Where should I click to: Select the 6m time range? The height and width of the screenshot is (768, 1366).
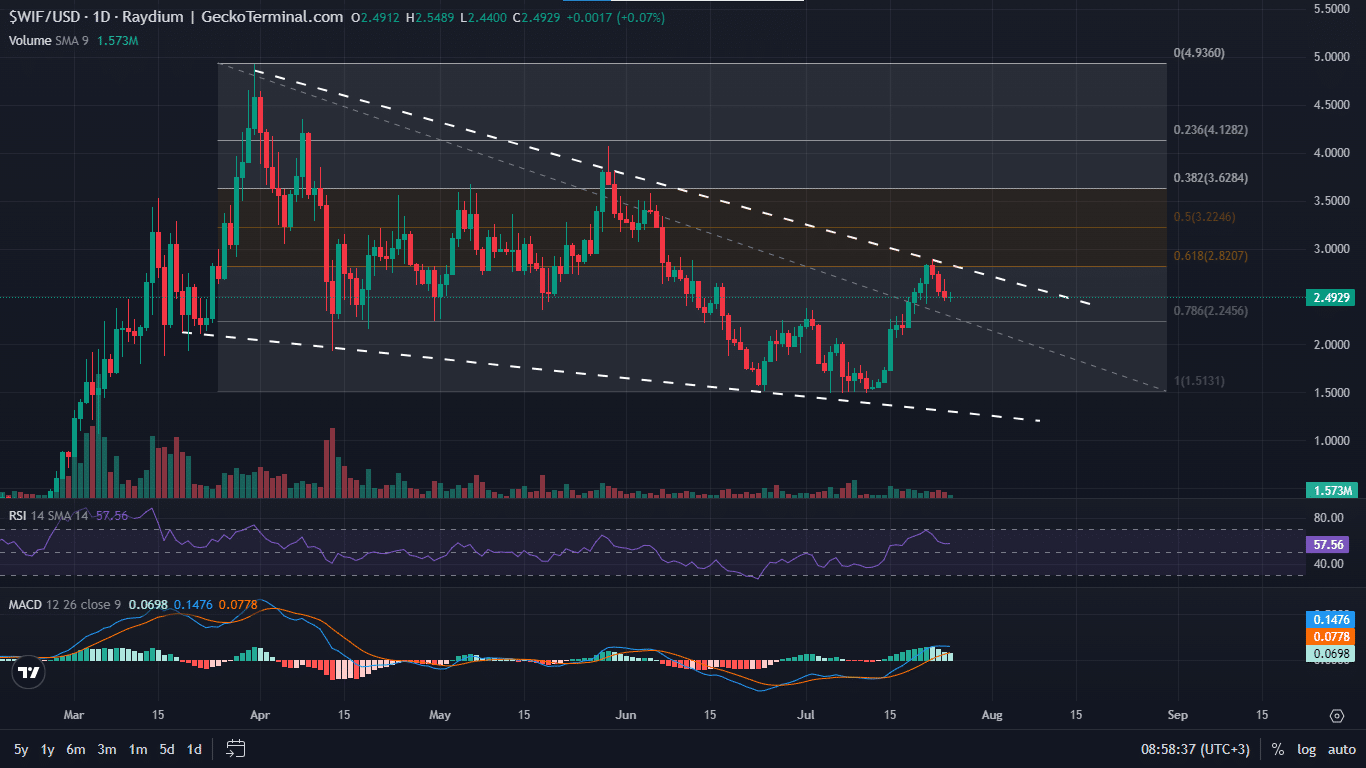click(x=76, y=749)
